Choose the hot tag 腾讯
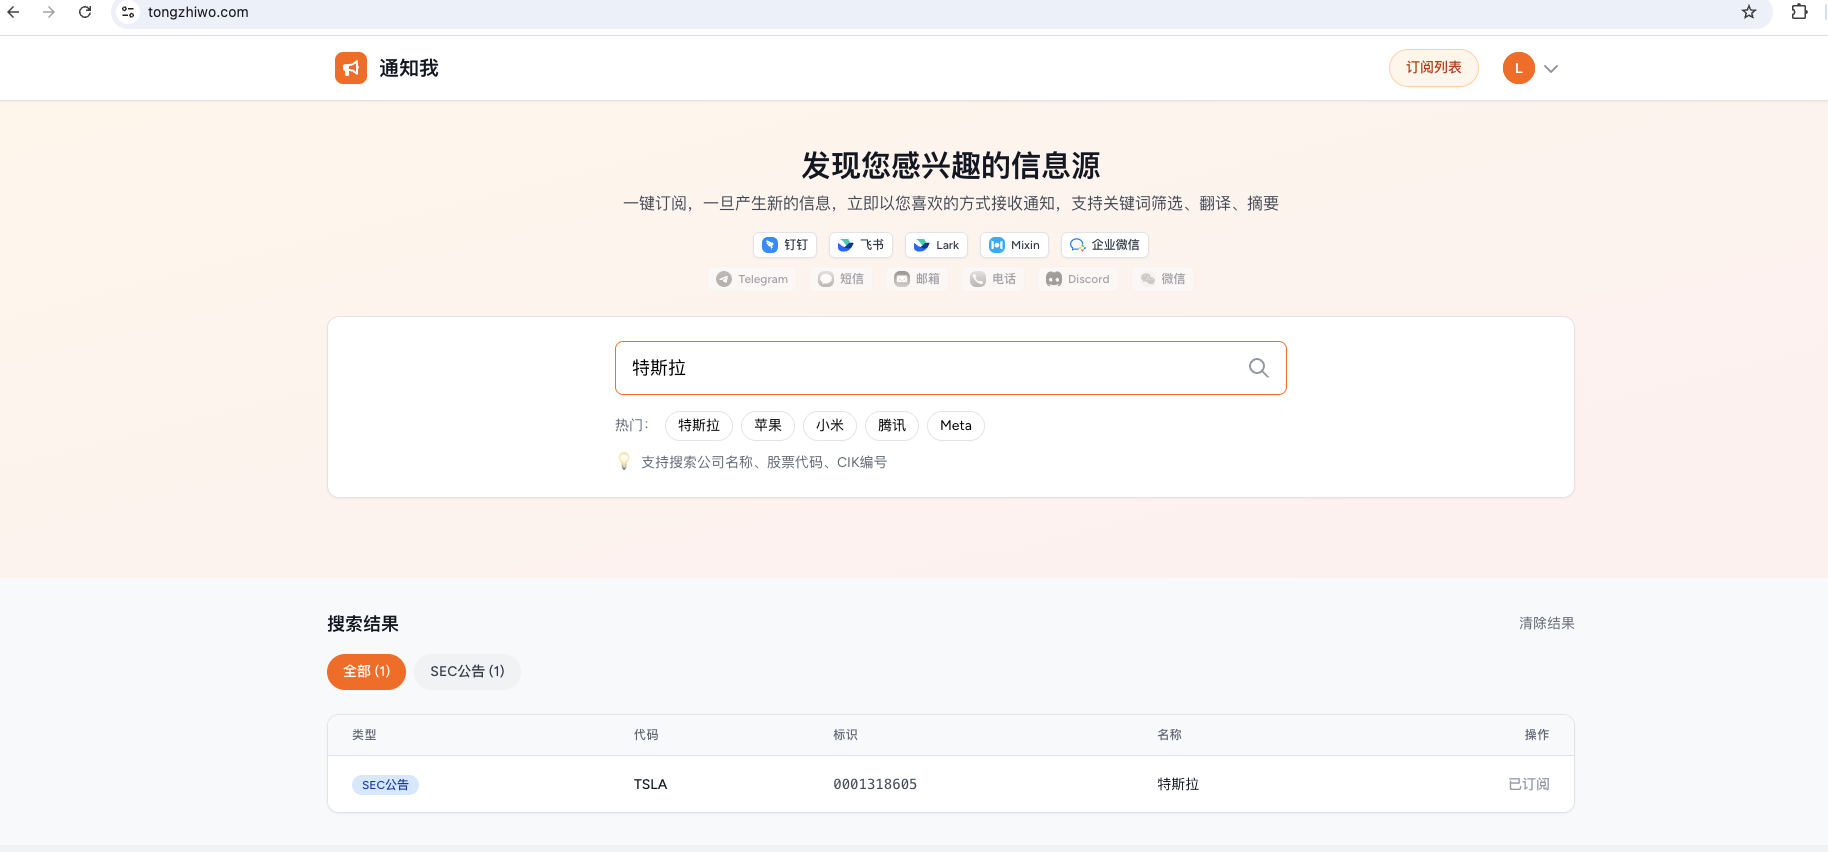Viewport: 1828px width, 852px height. click(x=892, y=426)
